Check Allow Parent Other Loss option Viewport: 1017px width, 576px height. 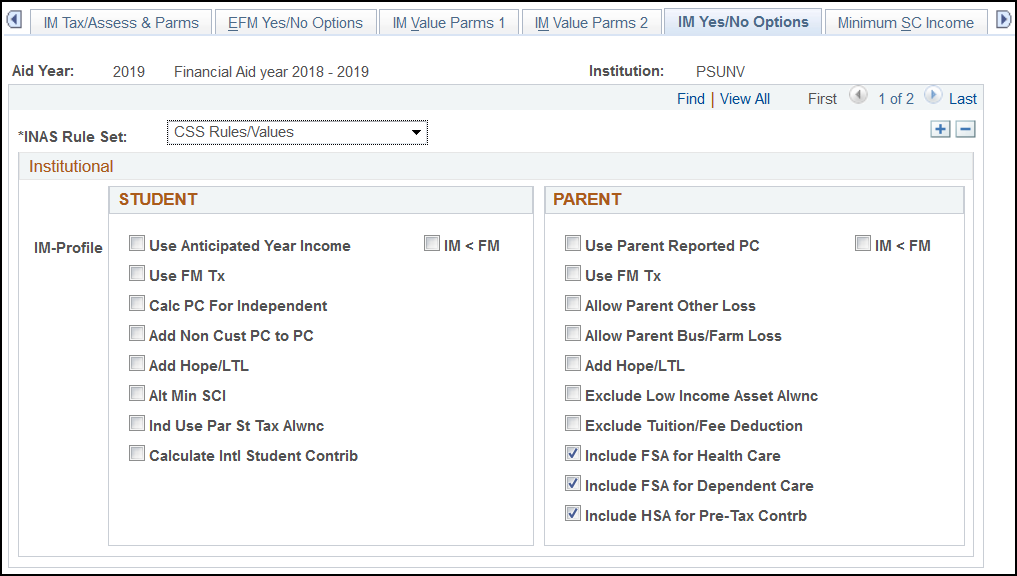coord(573,304)
